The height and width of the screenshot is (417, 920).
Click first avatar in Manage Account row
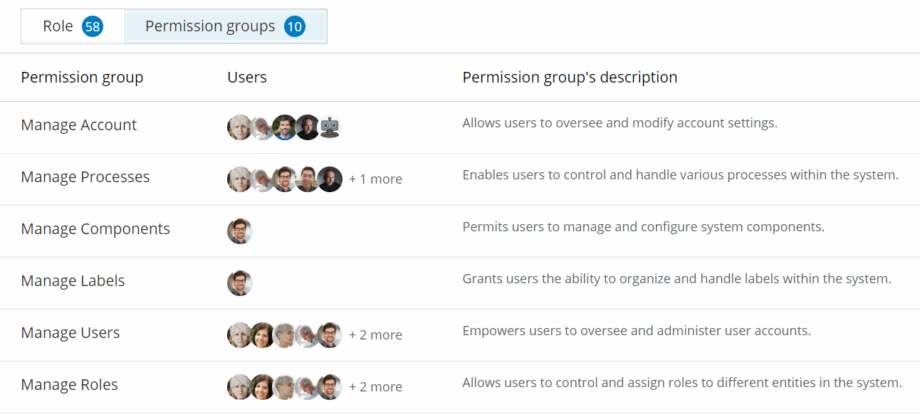coord(239,127)
